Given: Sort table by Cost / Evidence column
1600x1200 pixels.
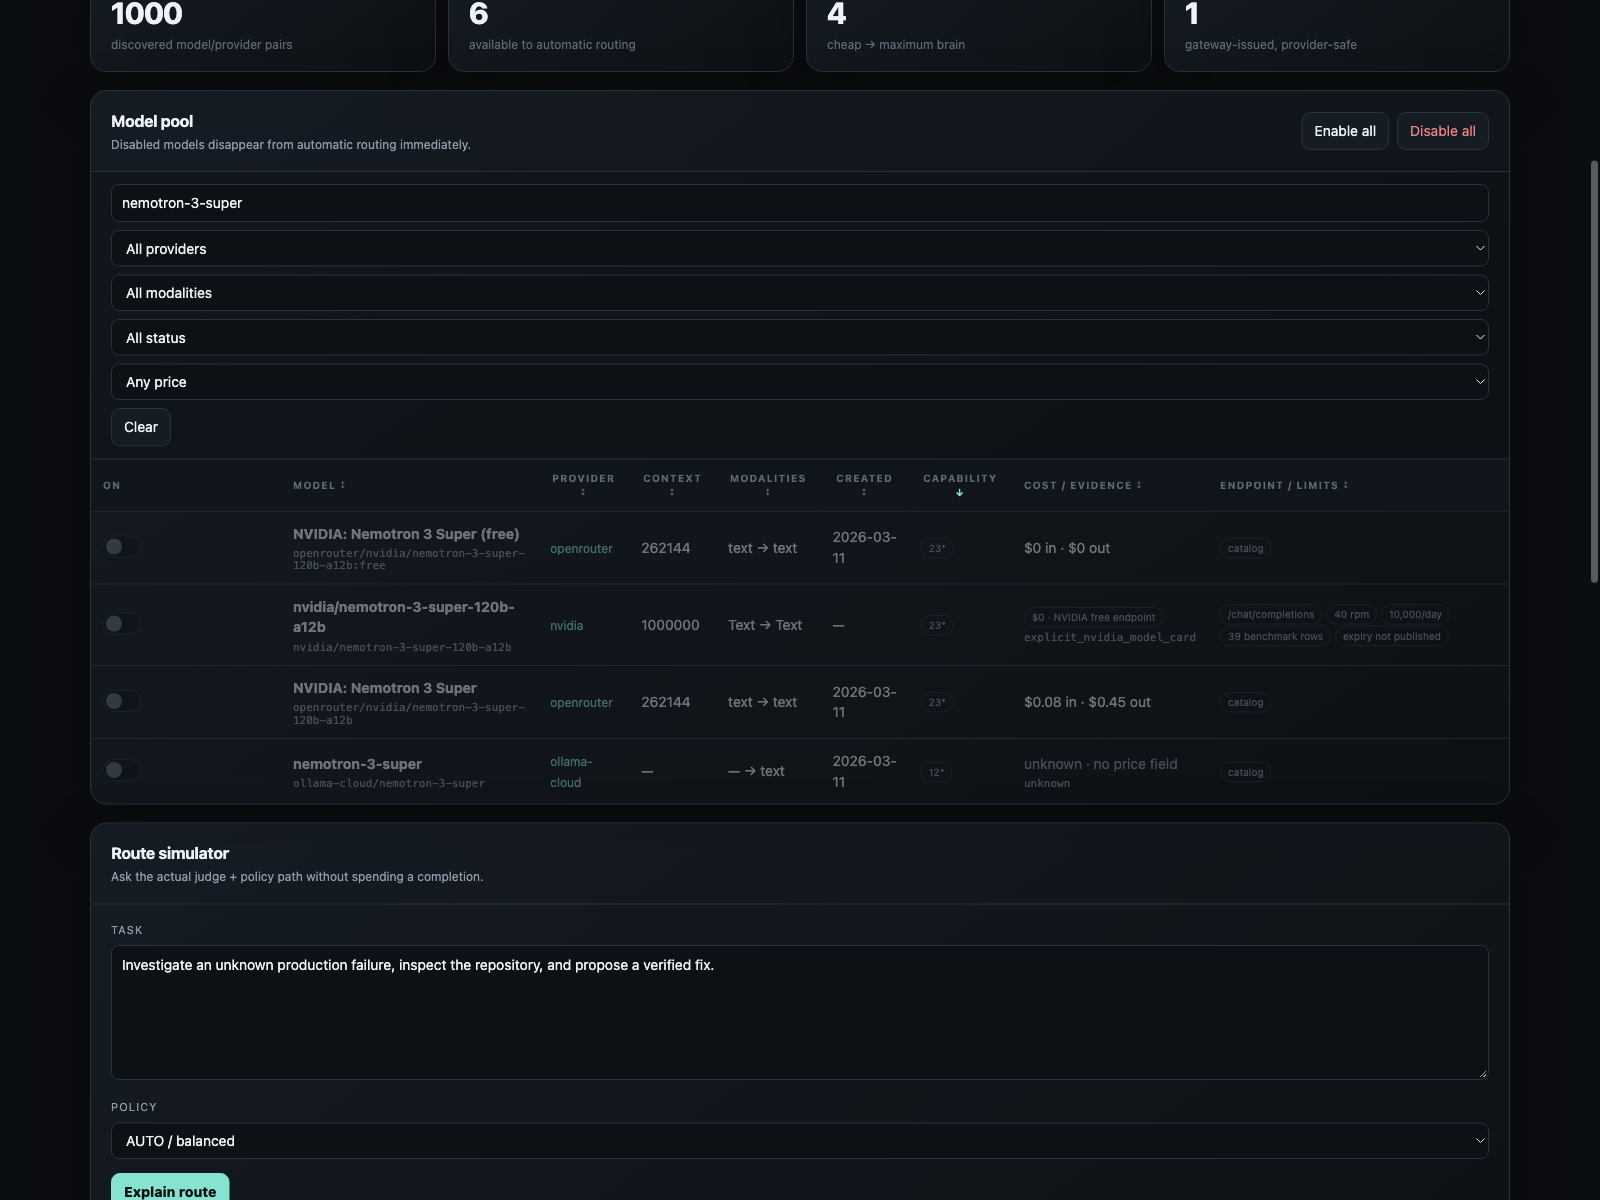Looking at the screenshot, I should click(x=1082, y=485).
